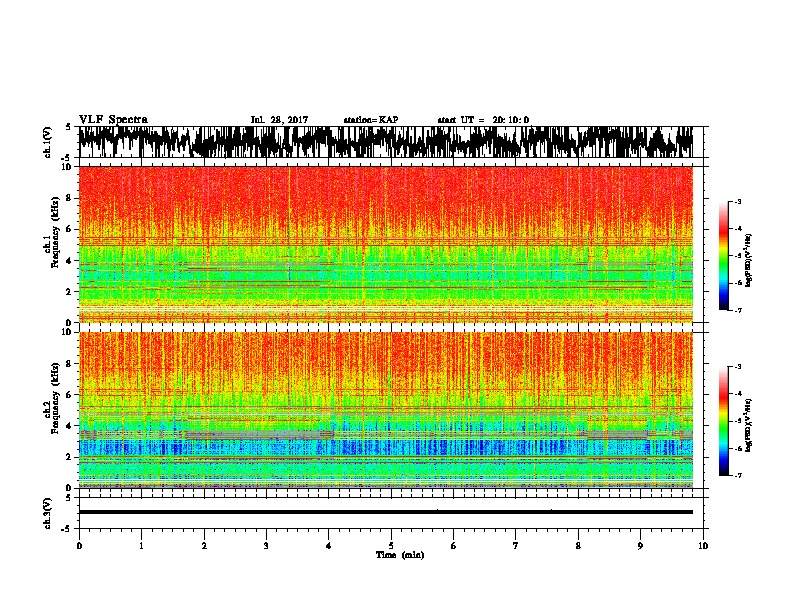The height and width of the screenshot is (612, 792).
Task: Click the ch.2 color bar '-7' scale value
Action: click(738, 476)
